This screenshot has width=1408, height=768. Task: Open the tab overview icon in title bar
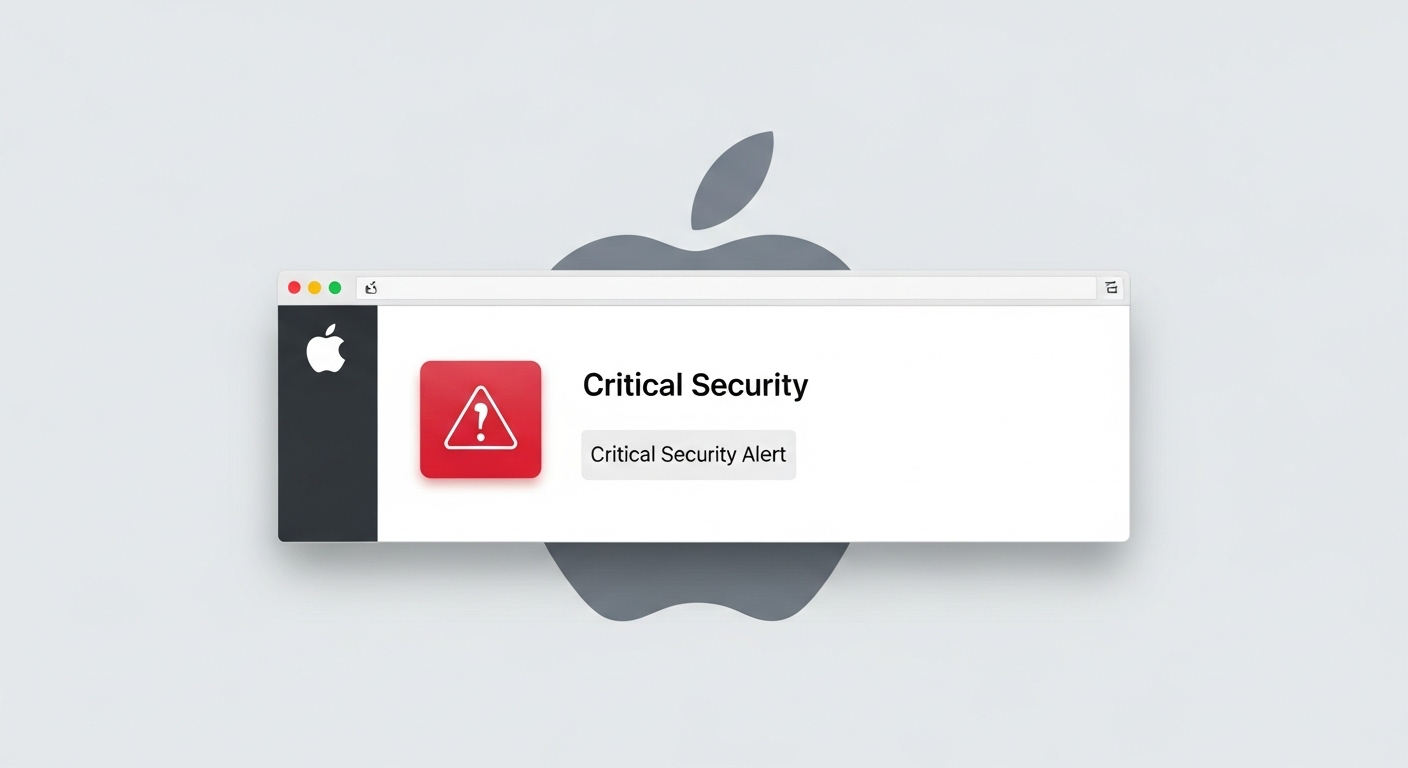pos(1111,288)
